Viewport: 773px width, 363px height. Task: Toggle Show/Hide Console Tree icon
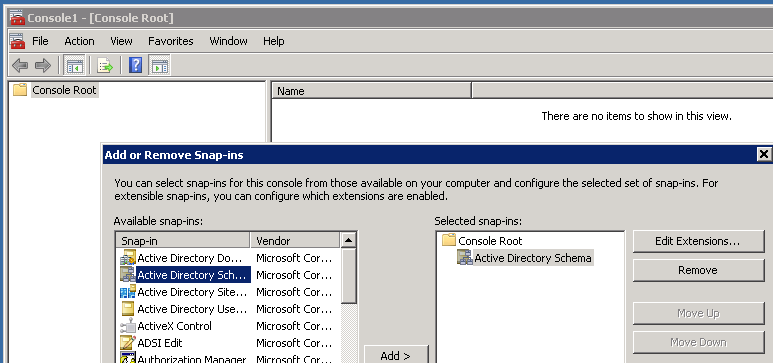click(75, 65)
